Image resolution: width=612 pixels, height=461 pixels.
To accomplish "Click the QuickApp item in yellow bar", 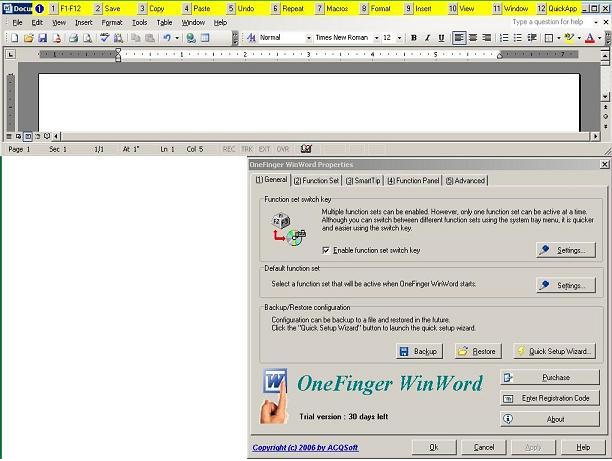I will pyautogui.click(x=557, y=8).
